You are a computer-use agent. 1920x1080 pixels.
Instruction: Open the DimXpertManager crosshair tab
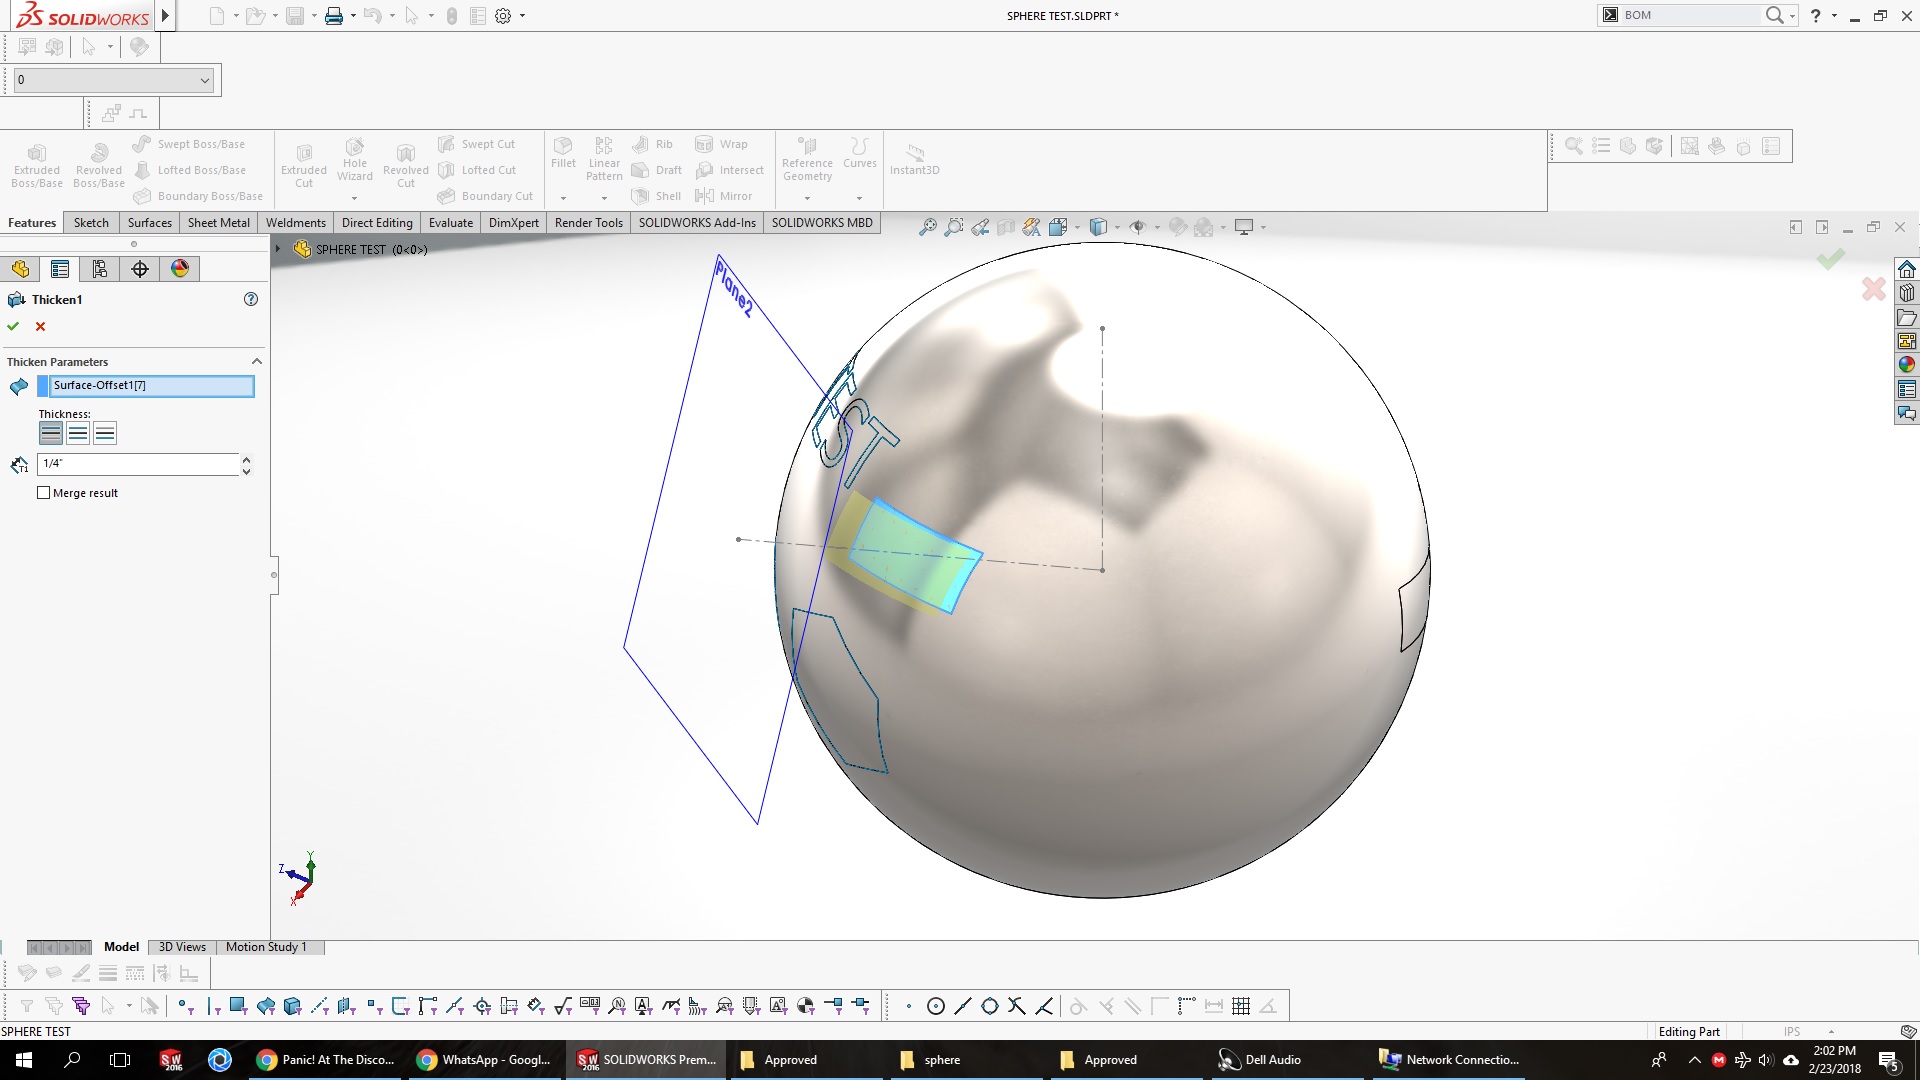(x=140, y=269)
